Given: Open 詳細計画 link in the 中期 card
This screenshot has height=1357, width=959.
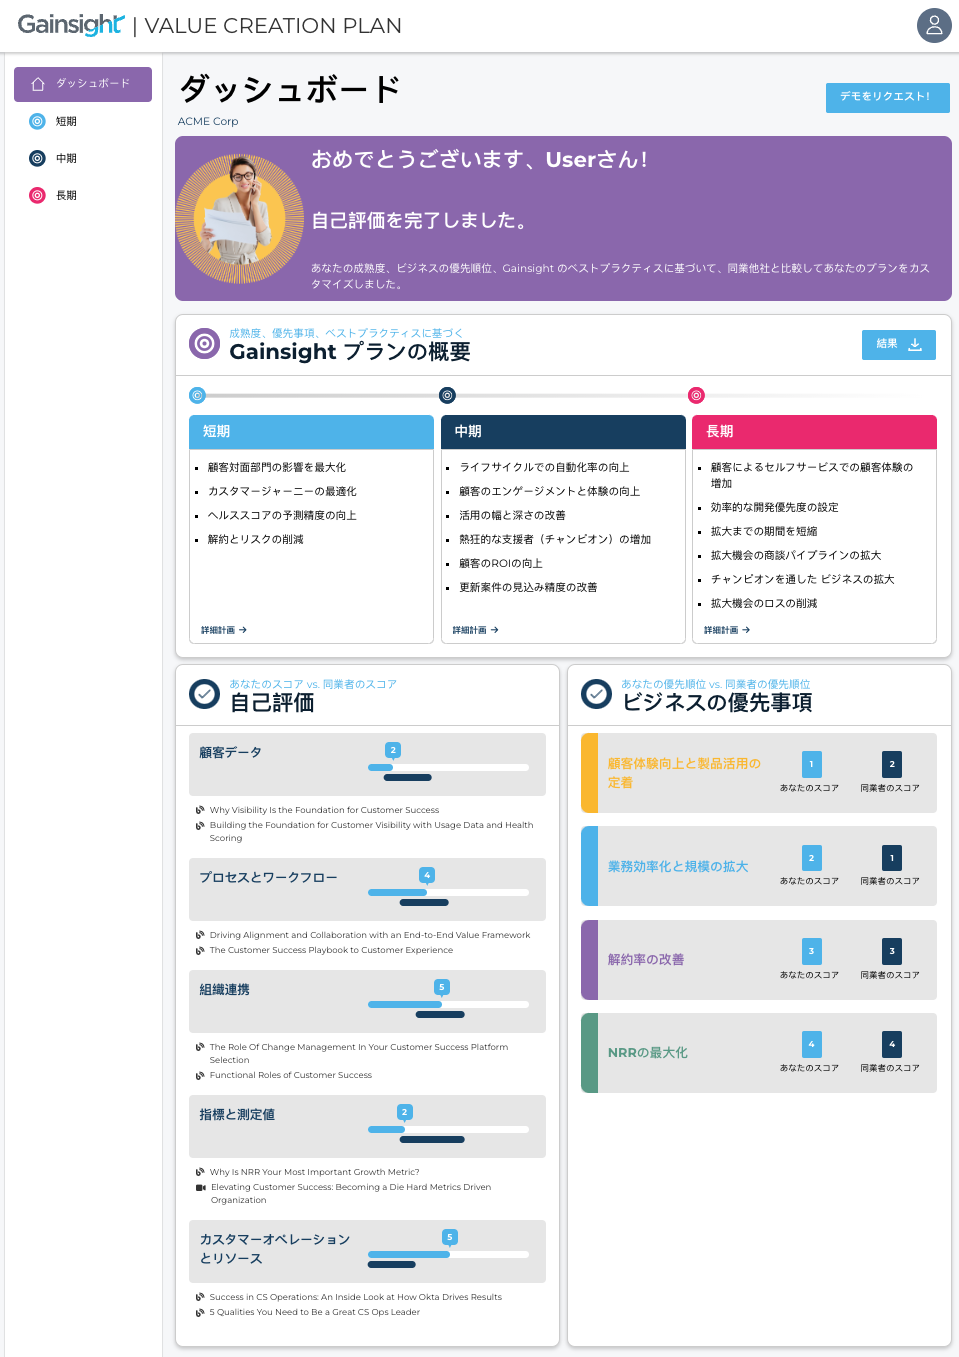Looking at the screenshot, I should 475,630.
